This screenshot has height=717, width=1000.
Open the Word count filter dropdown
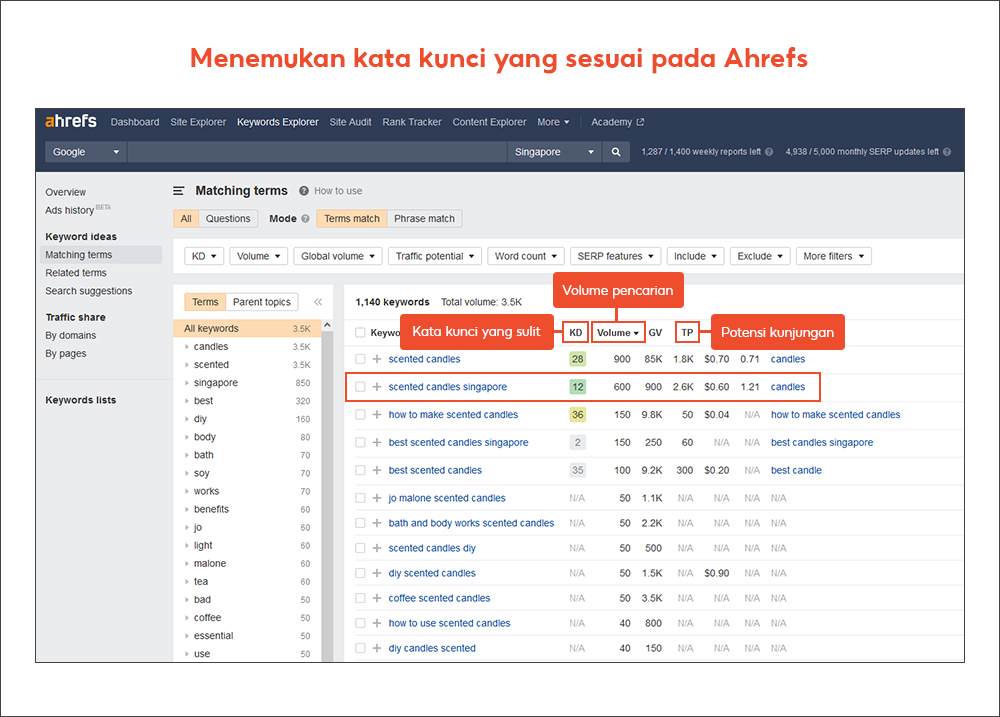coord(526,256)
